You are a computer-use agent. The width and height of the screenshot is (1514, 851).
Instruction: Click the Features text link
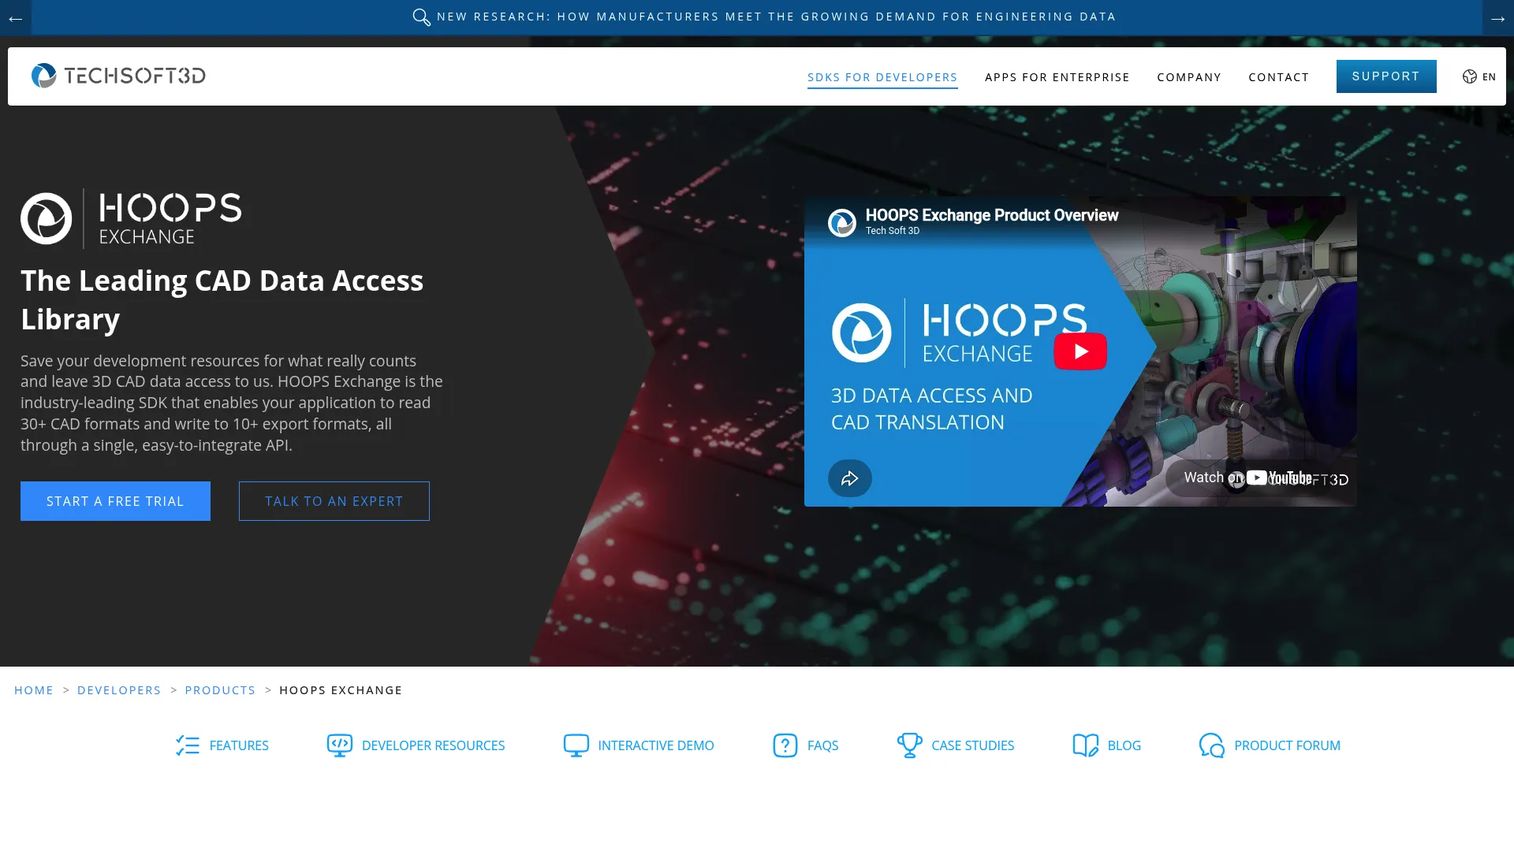(x=239, y=745)
